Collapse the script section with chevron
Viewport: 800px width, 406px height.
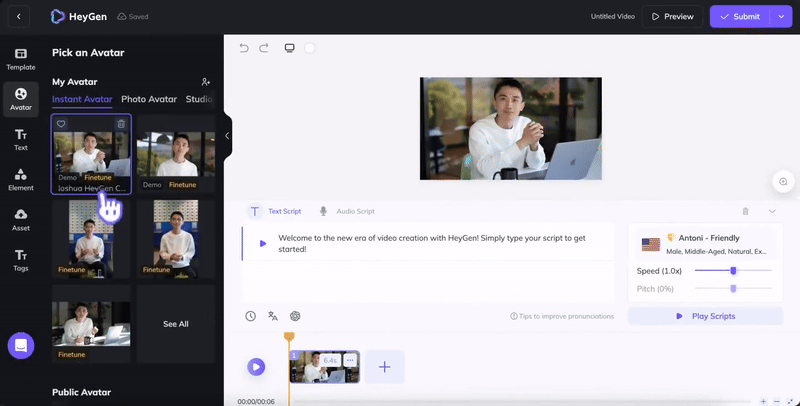[772, 212]
